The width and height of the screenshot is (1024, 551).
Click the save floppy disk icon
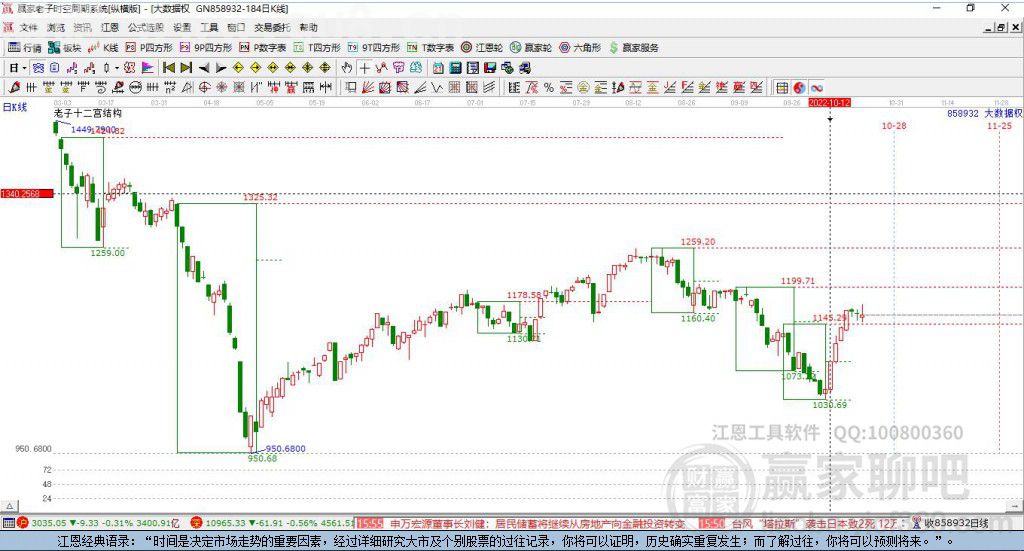pos(490,68)
